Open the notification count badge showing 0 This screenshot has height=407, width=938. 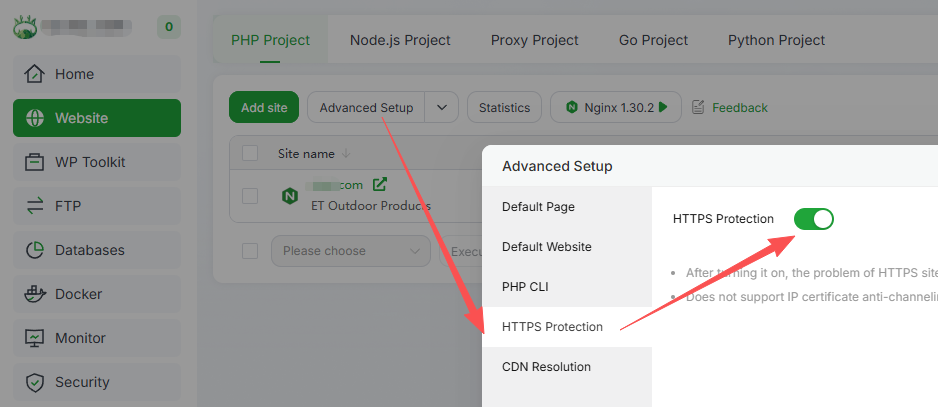click(x=169, y=27)
